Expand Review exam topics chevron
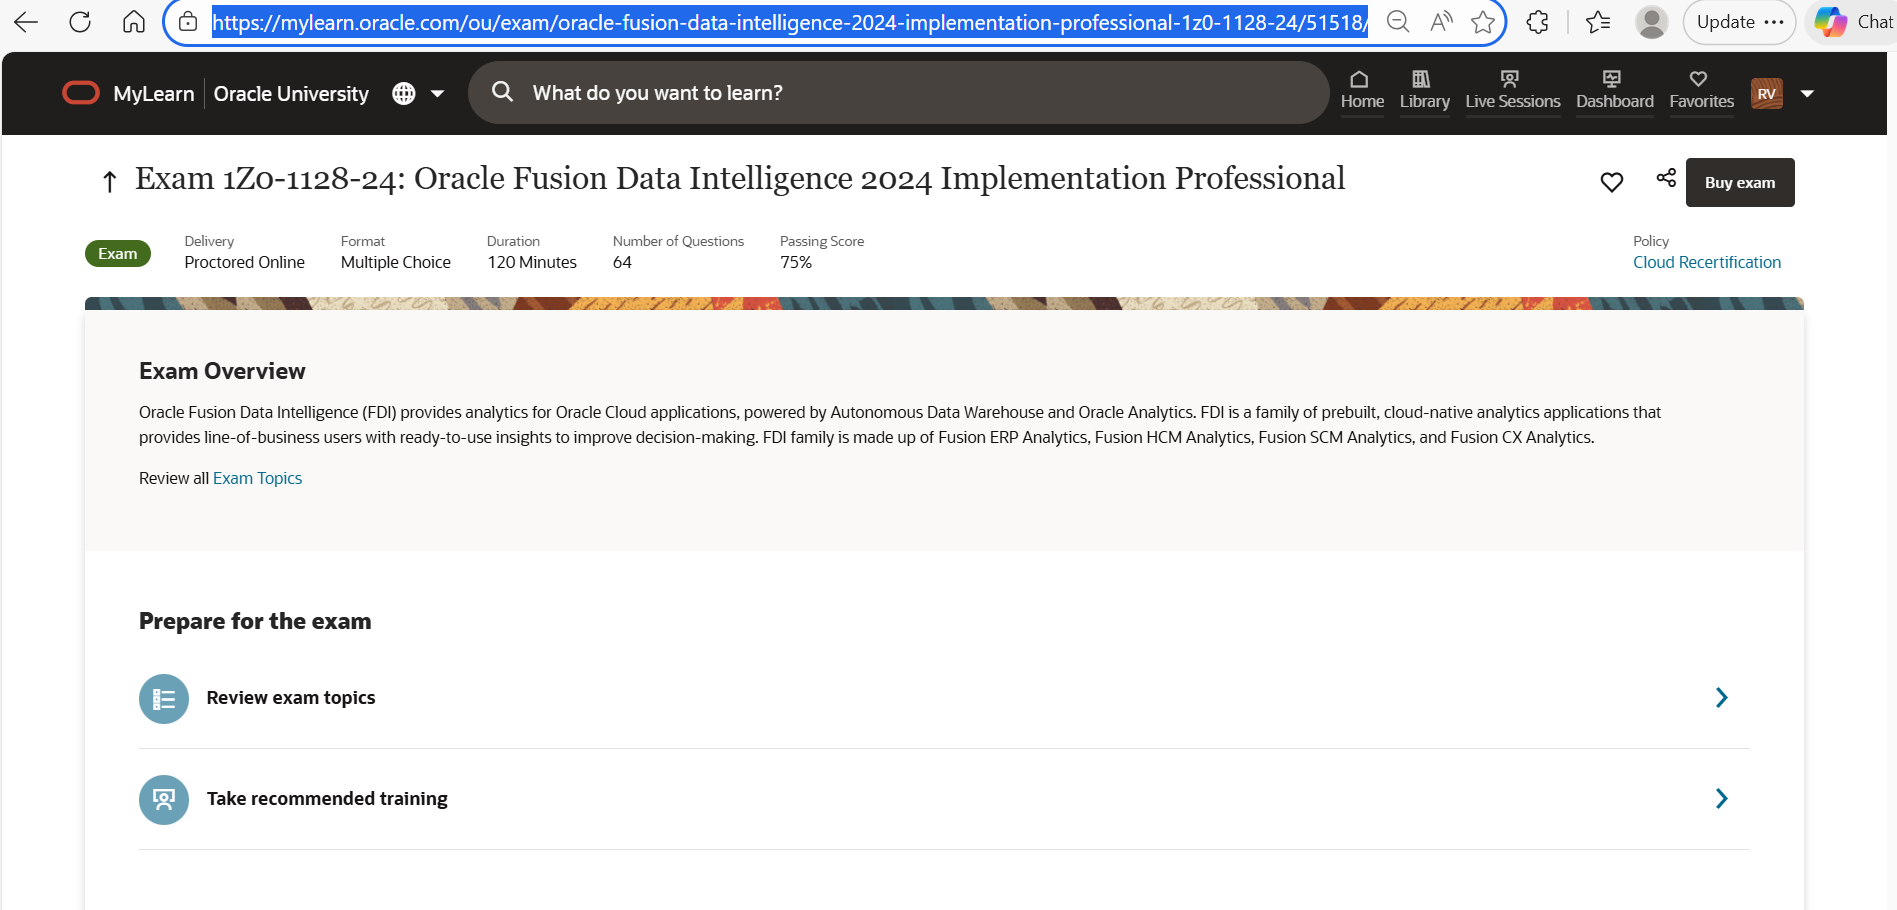The width and height of the screenshot is (1897, 910). (1722, 698)
